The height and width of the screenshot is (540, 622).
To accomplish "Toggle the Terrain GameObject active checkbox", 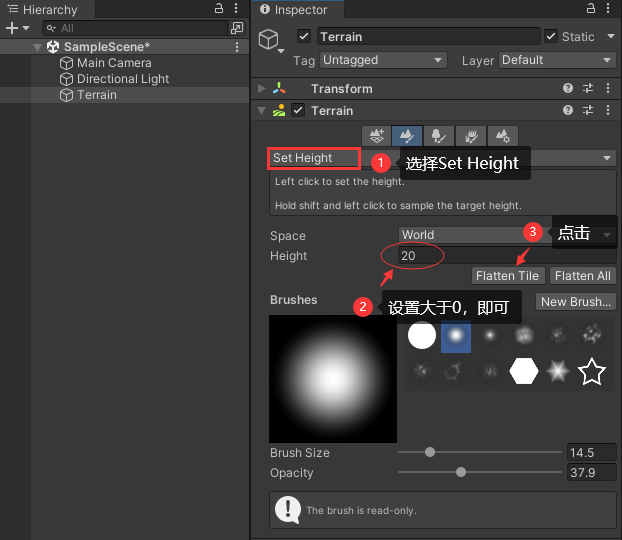I will pyautogui.click(x=303, y=37).
